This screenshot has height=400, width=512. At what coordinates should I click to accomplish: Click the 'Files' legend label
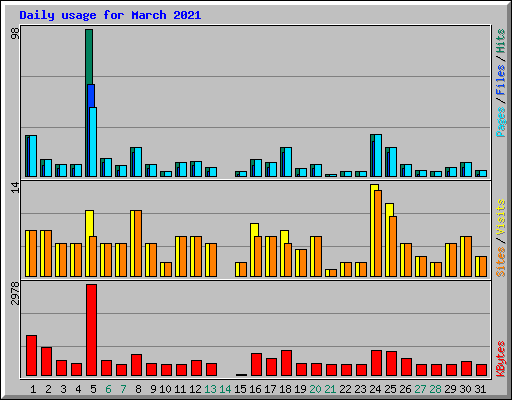pyautogui.click(x=501, y=80)
